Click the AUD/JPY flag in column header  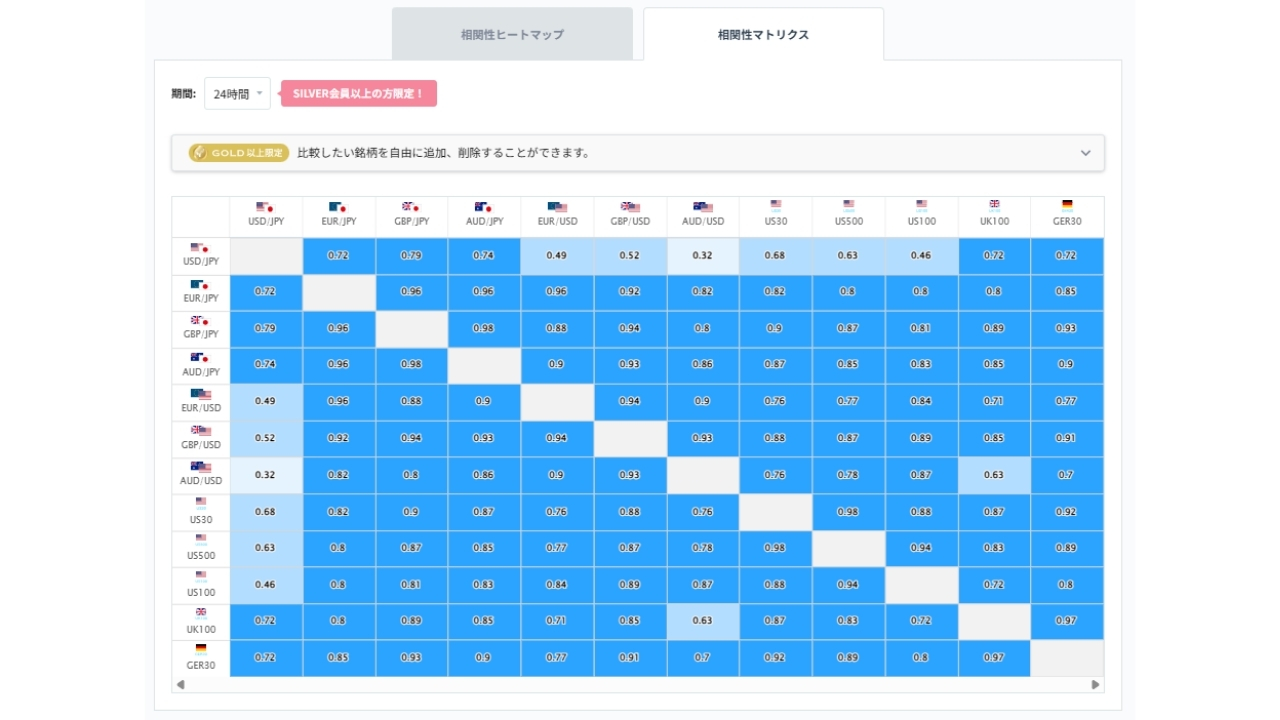[x=484, y=207]
